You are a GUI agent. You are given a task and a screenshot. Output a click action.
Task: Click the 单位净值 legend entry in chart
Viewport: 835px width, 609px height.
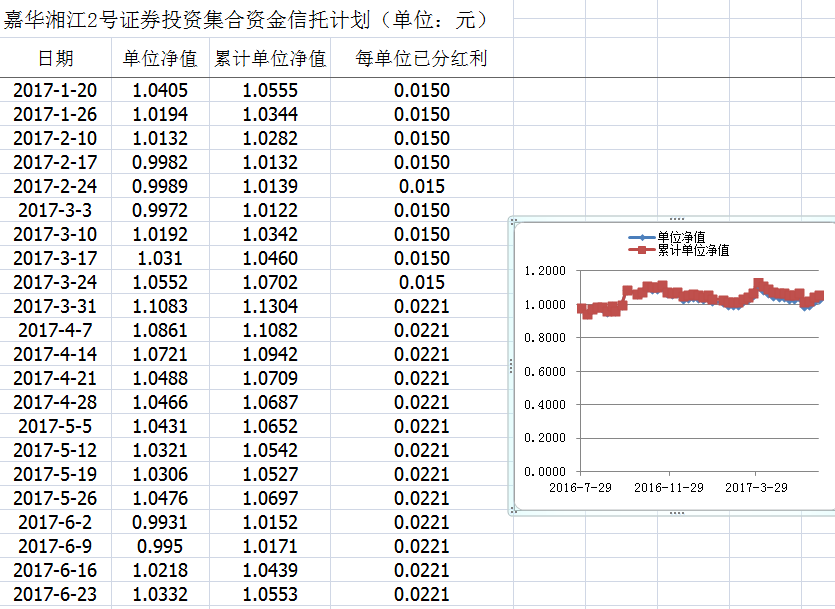(680, 237)
